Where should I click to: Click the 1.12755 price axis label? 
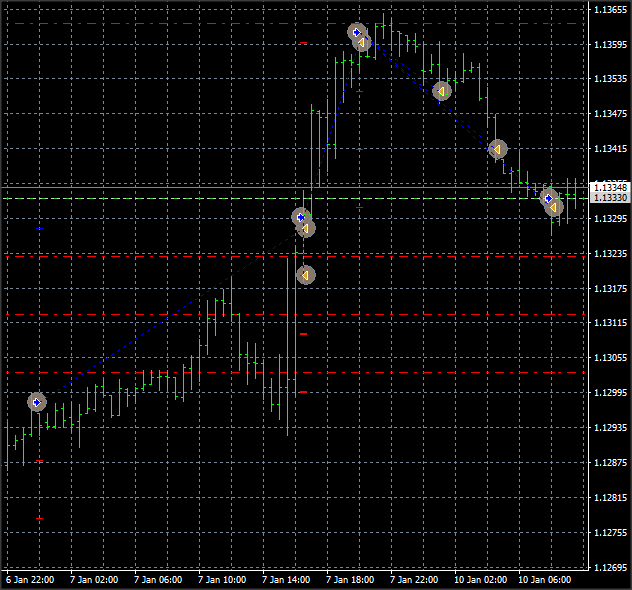click(610, 533)
